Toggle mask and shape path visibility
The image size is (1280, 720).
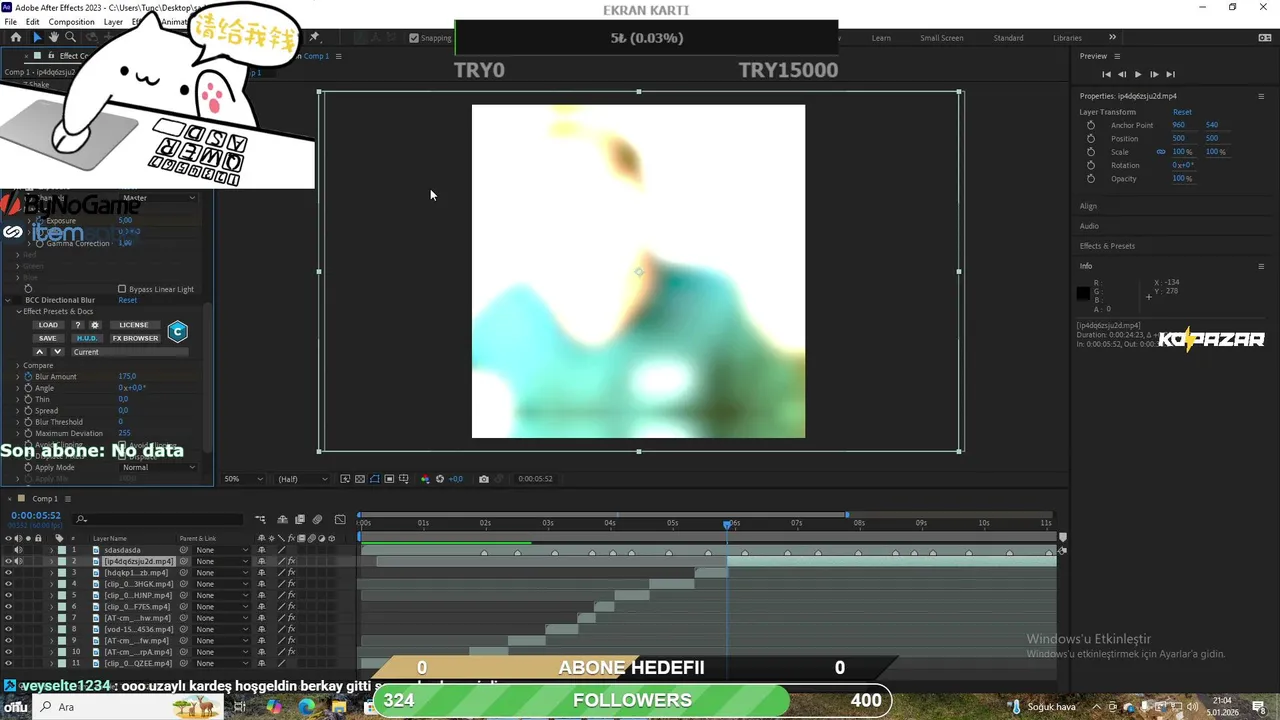(375, 479)
